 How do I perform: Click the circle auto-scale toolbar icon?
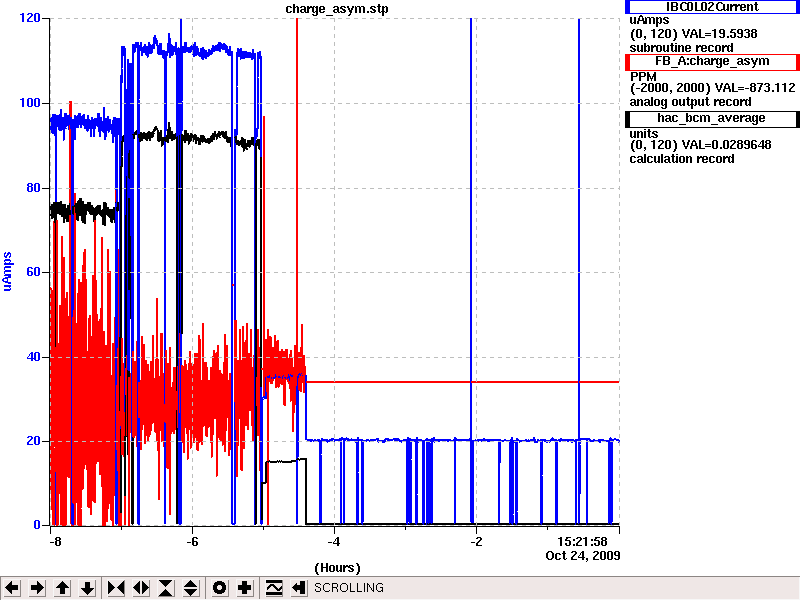pos(219,588)
